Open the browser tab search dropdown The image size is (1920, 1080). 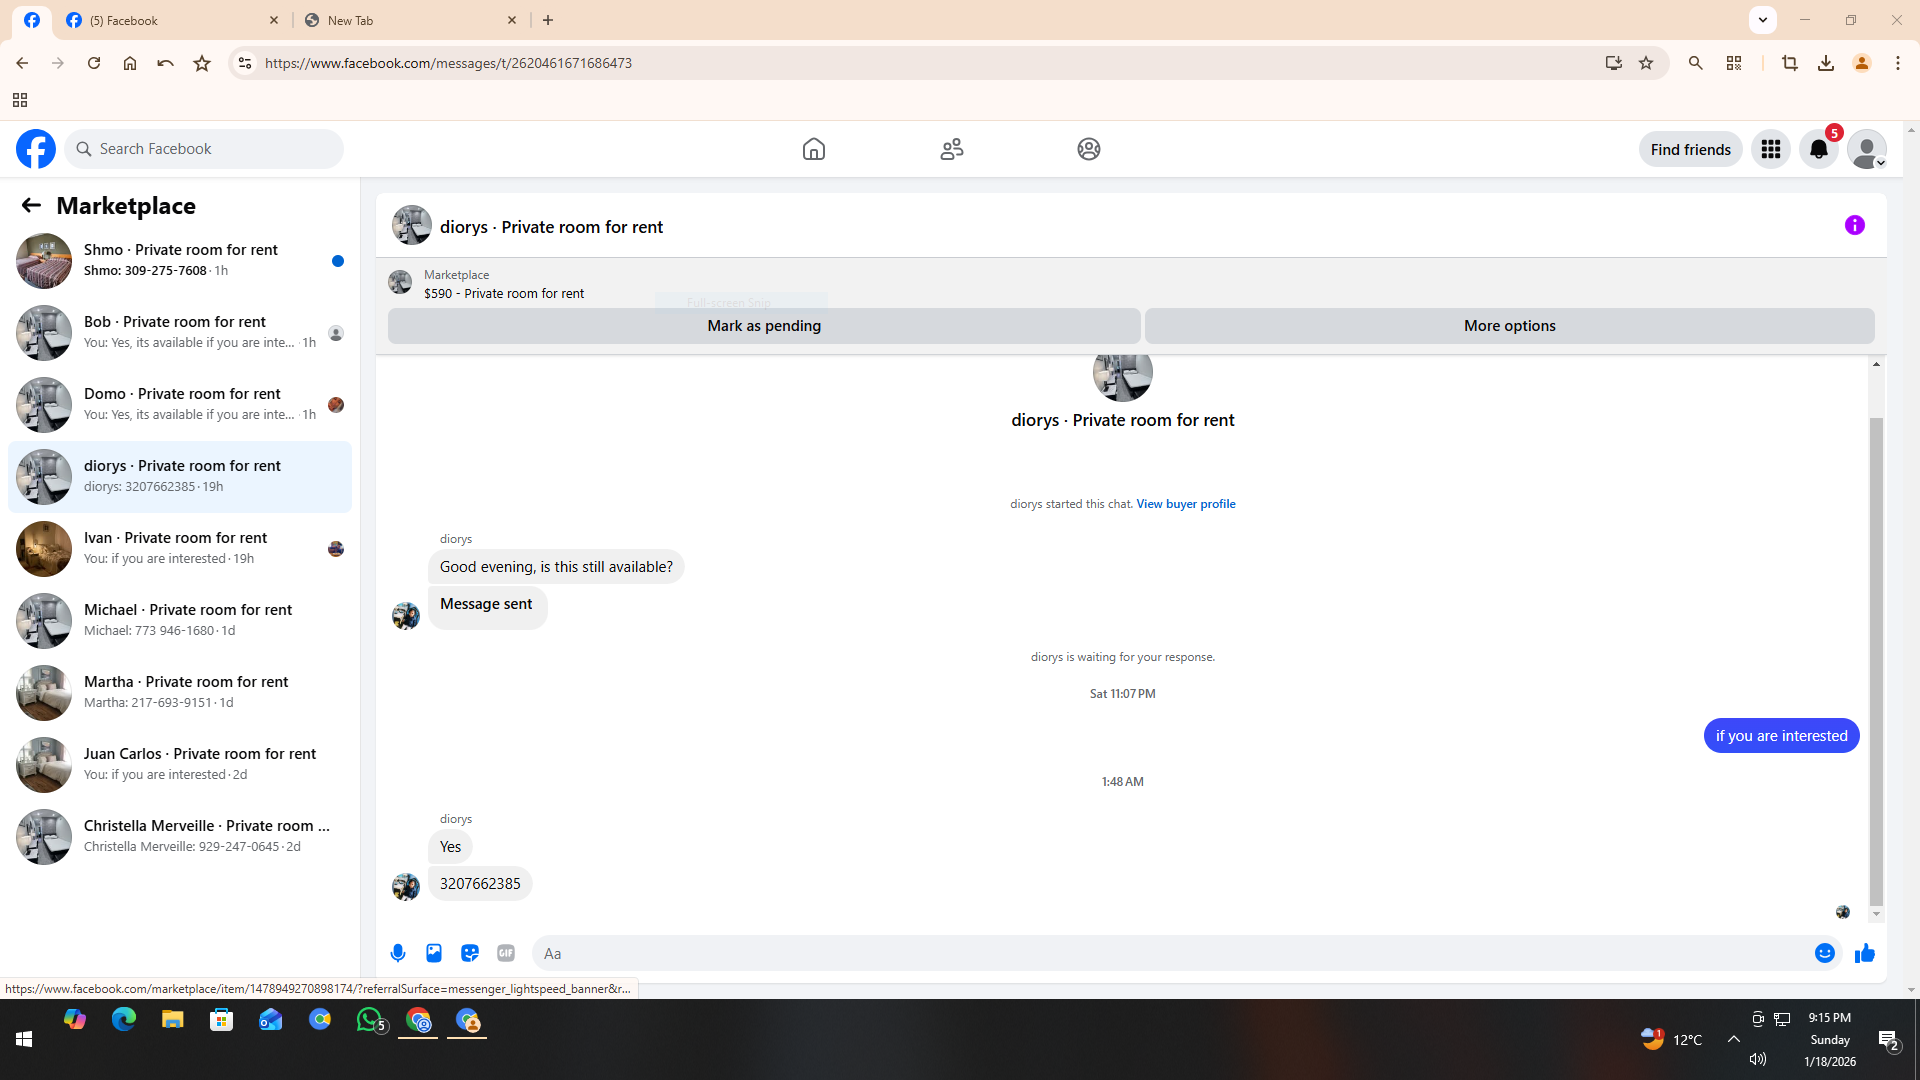1762,19
